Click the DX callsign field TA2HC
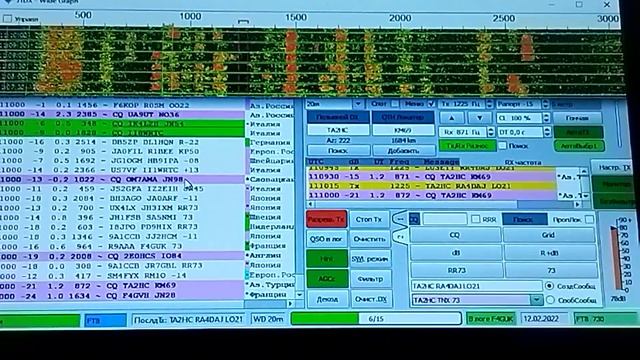Image resolution: width=640 pixels, height=360 pixels. pyautogui.click(x=338, y=130)
